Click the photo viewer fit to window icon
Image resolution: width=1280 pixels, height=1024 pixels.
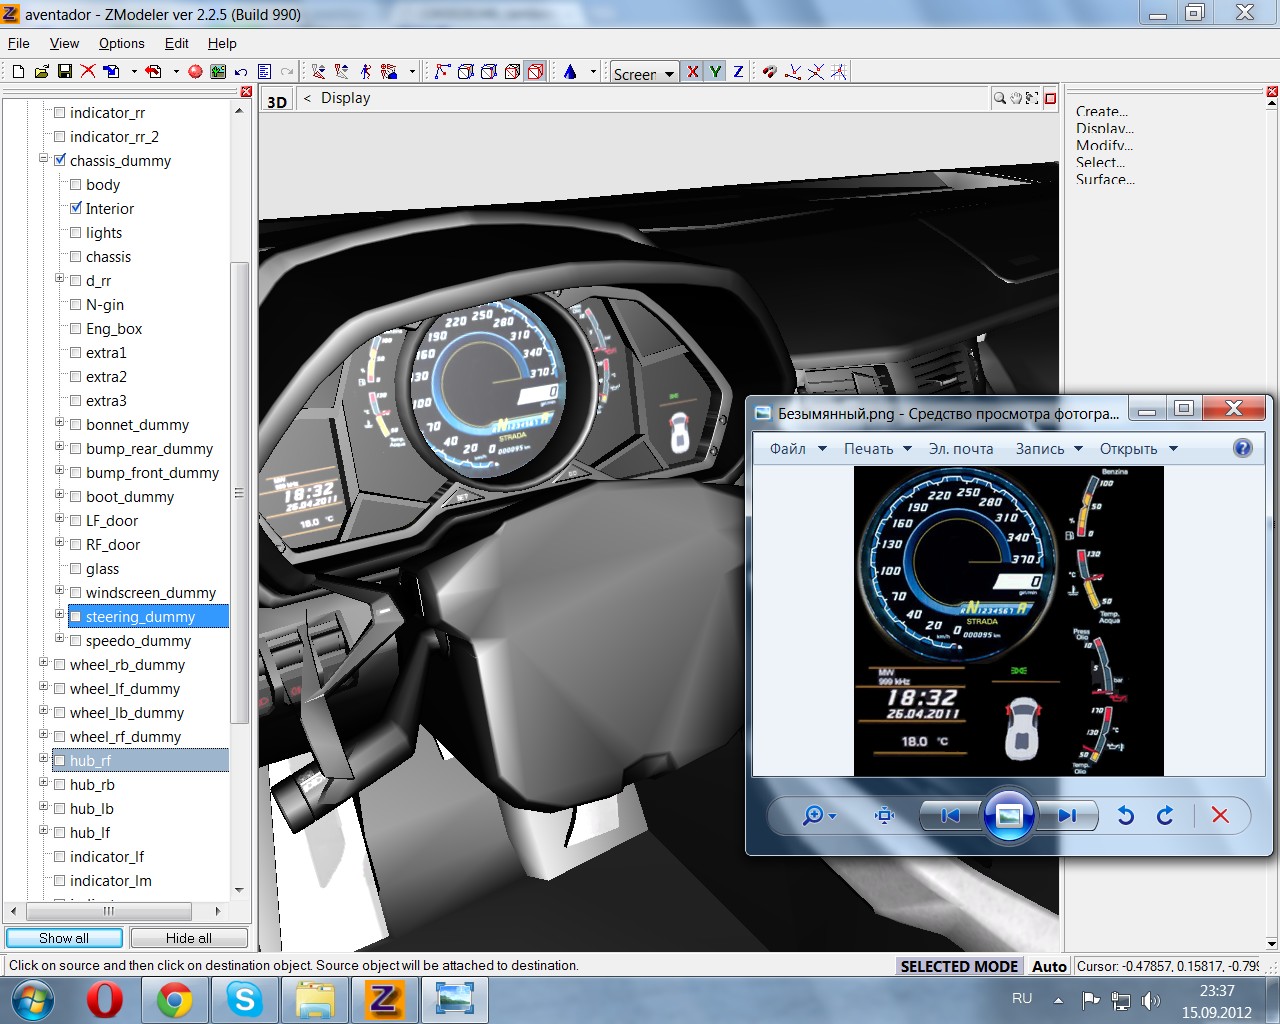(x=884, y=815)
